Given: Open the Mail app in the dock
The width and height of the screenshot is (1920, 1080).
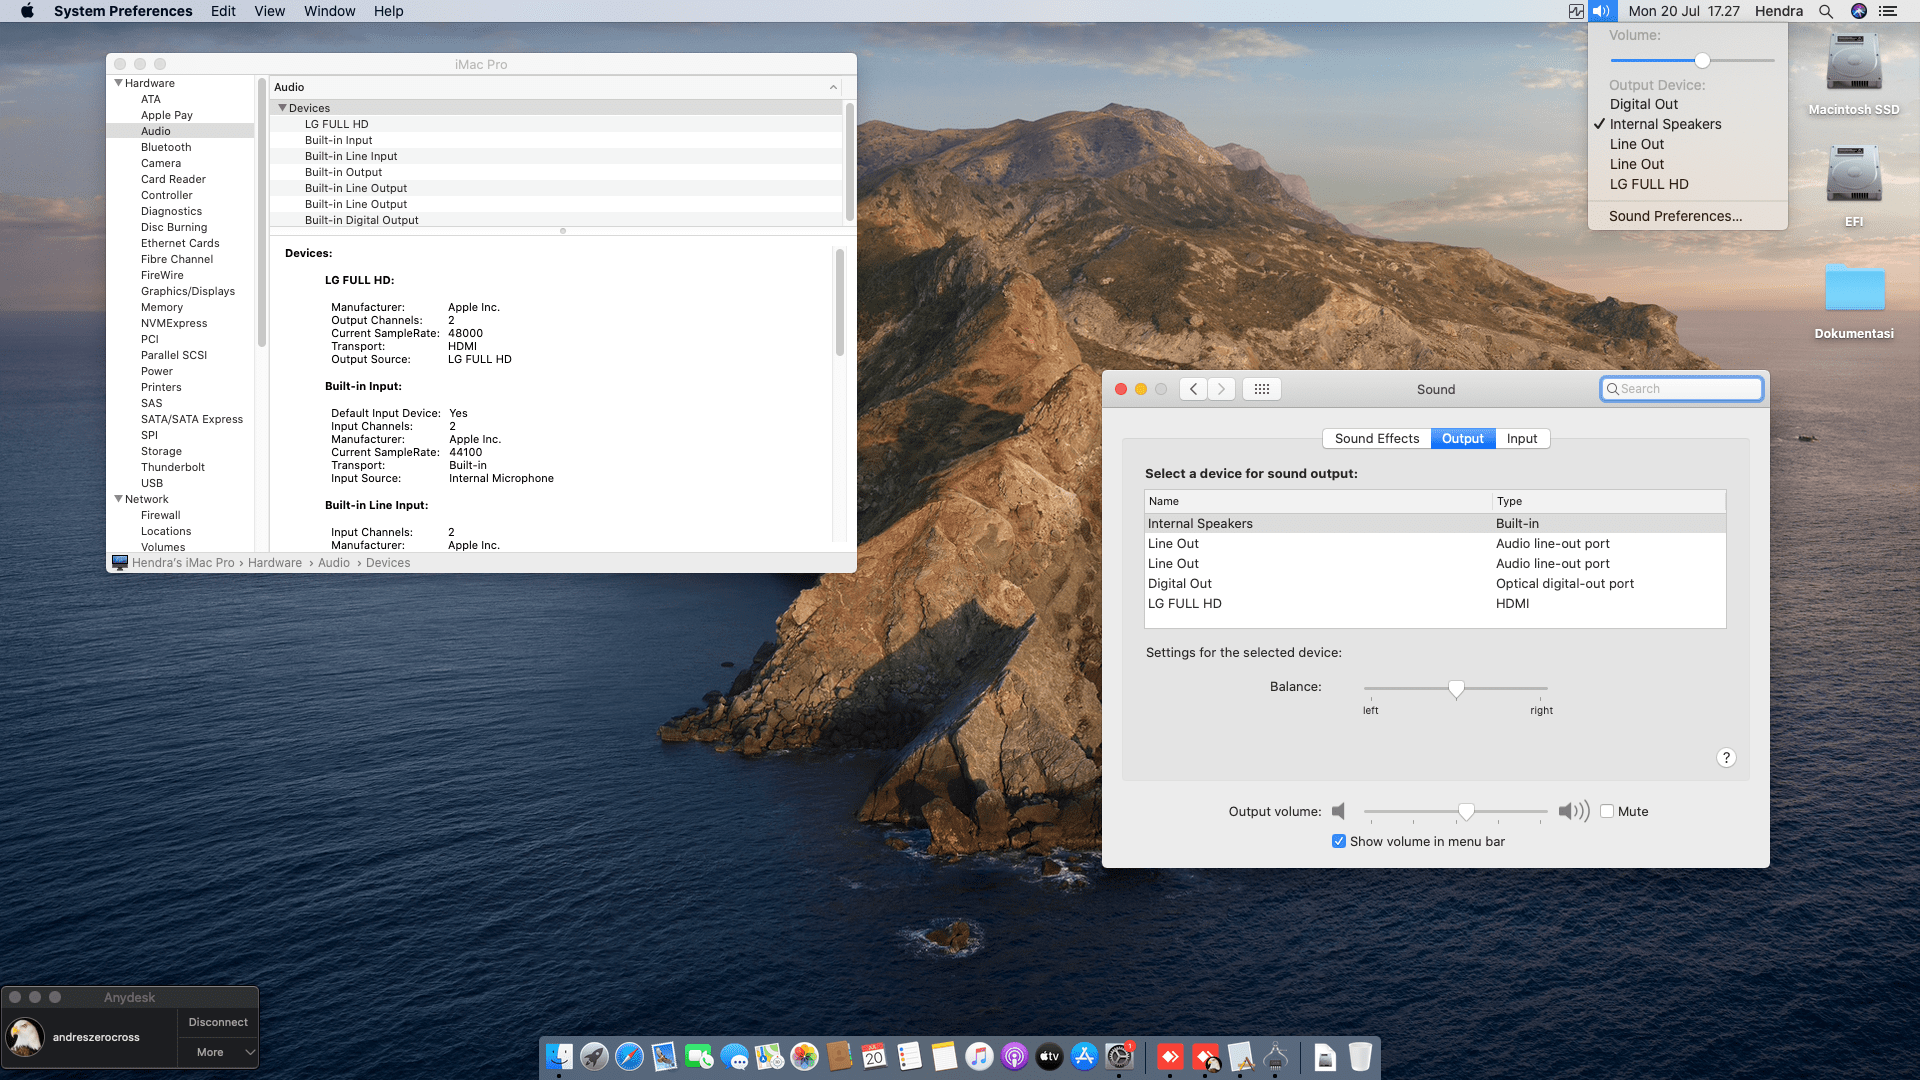Looking at the screenshot, I should click(664, 1056).
